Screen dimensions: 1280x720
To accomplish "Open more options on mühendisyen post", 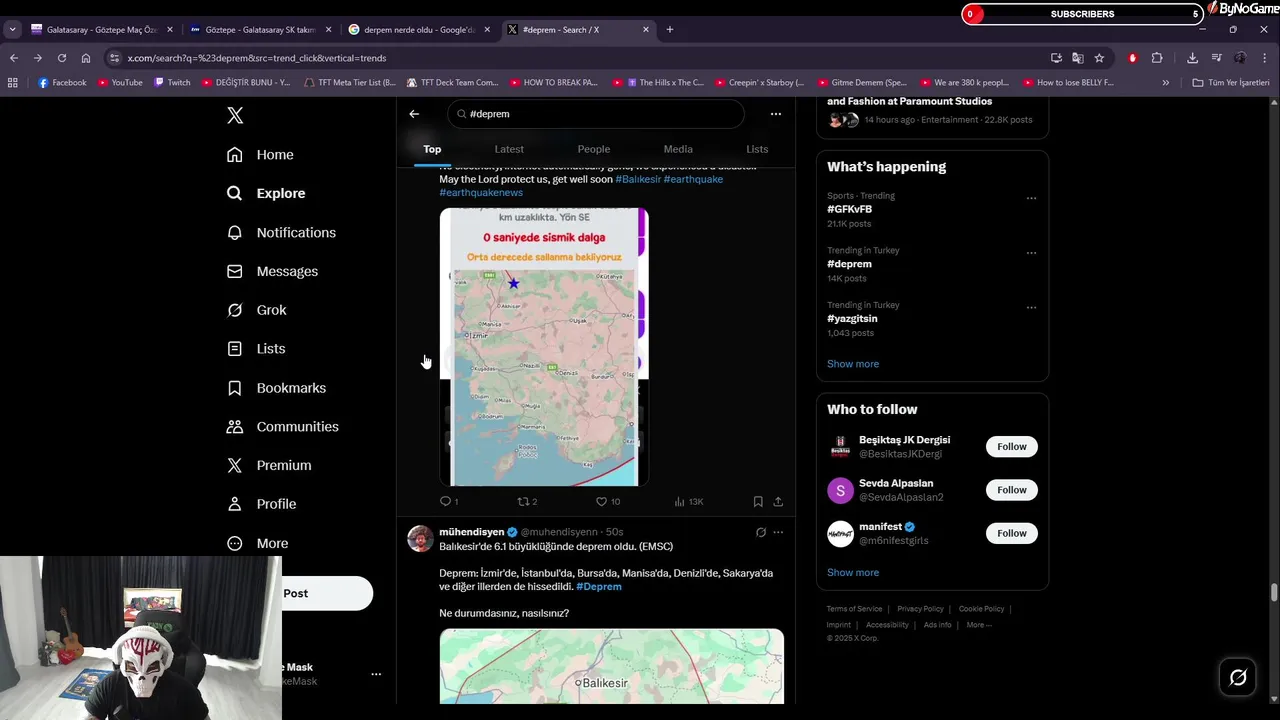I will point(778,532).
